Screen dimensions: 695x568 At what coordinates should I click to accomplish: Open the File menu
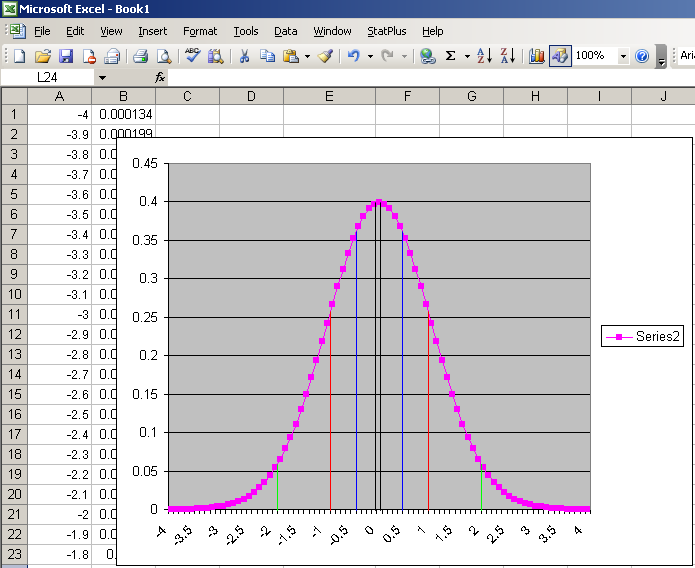(42, 31)
